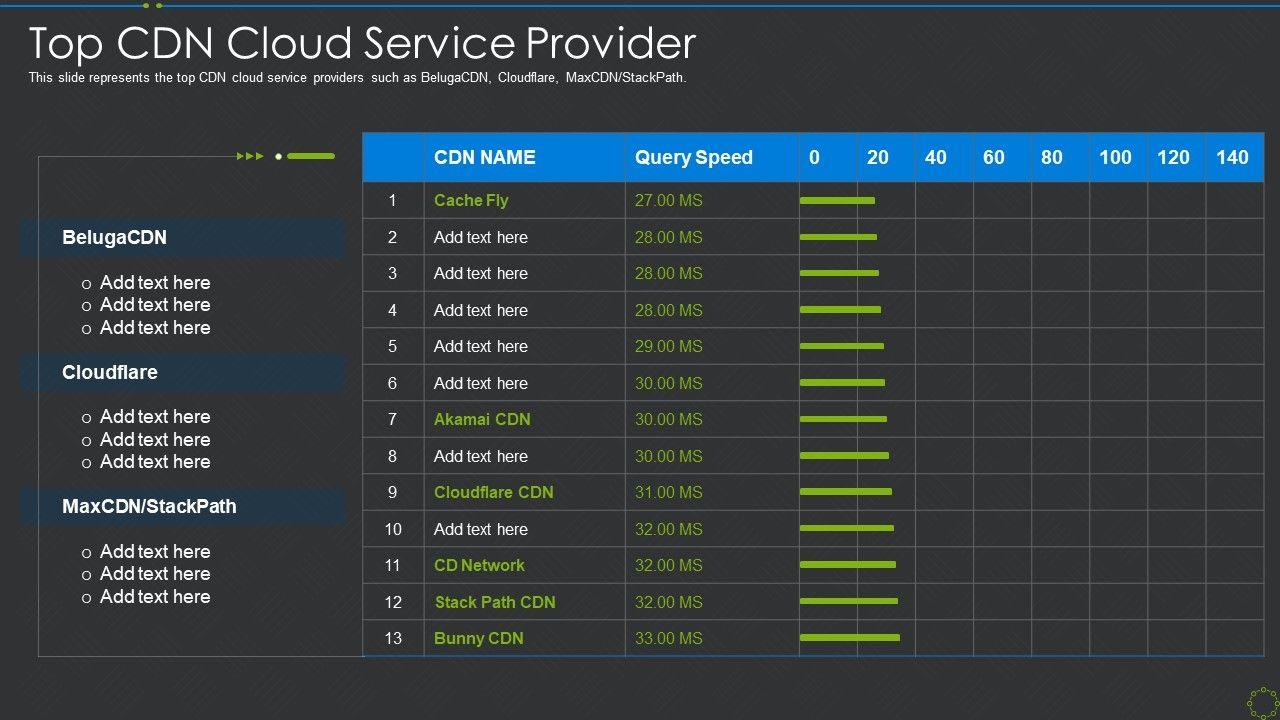The height and width of the screenshot is (720, 1280).
Task: Click the green speed bar for Cache Fly
Action: pos(838,200)
